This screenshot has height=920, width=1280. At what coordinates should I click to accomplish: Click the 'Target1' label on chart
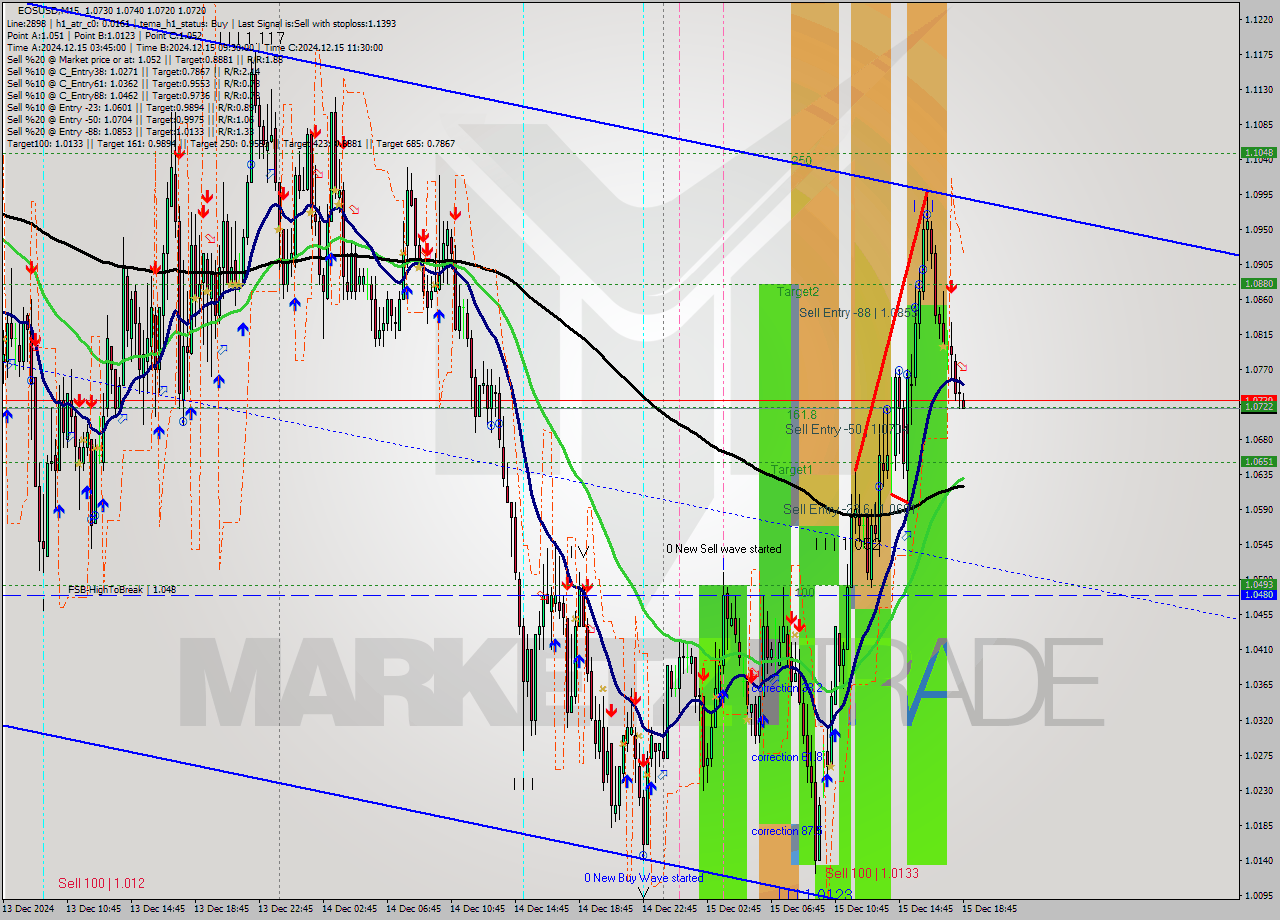click(x=792, y=469)
